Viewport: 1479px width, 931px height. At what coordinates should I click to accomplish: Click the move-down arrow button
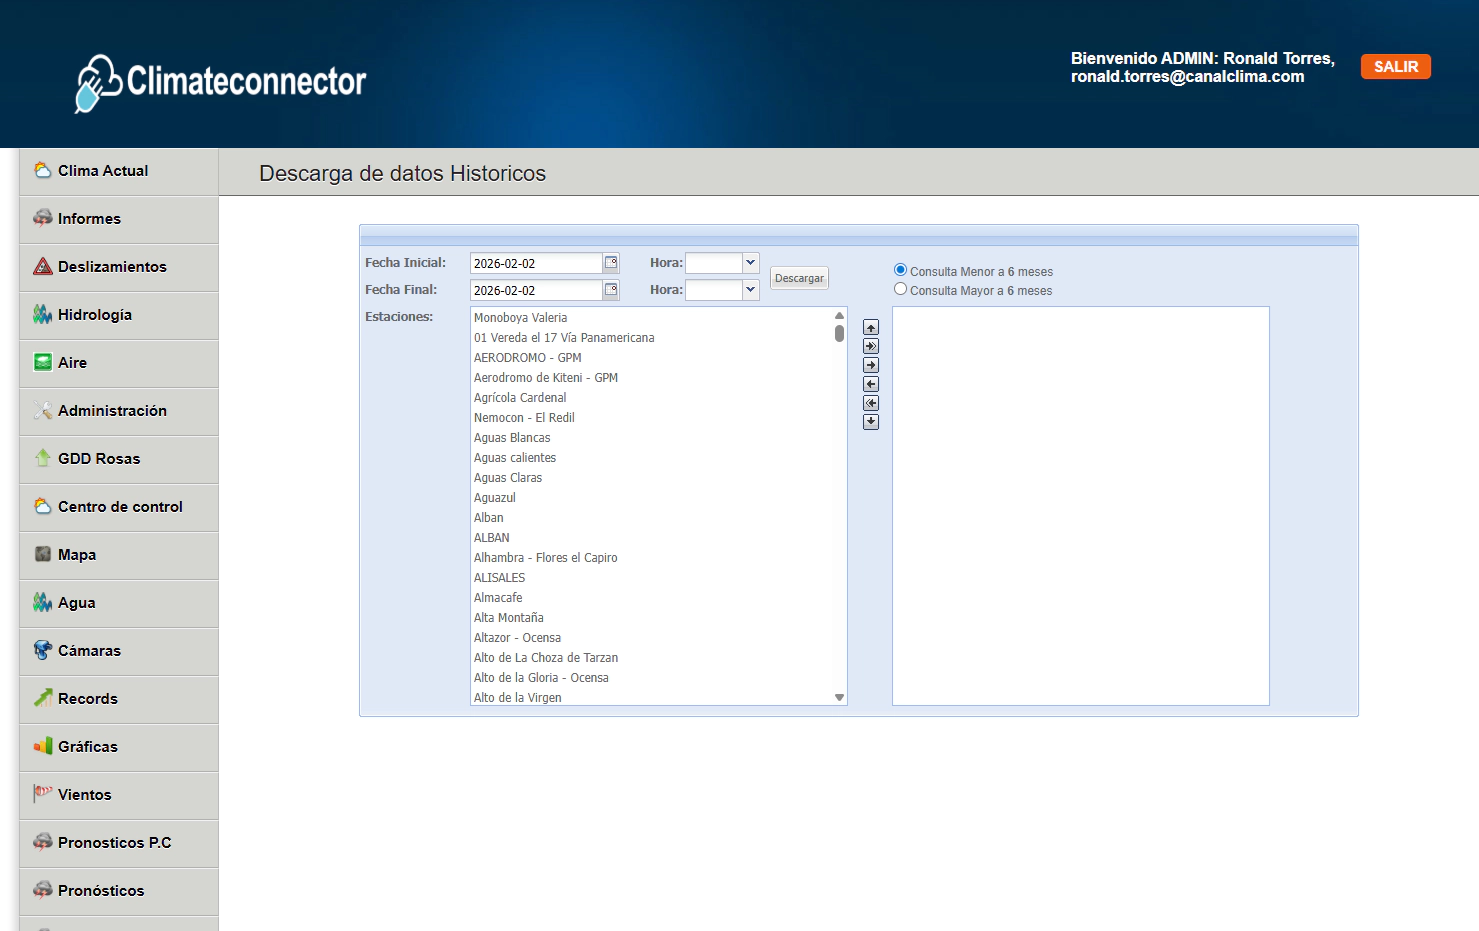(x=871, y=422)
